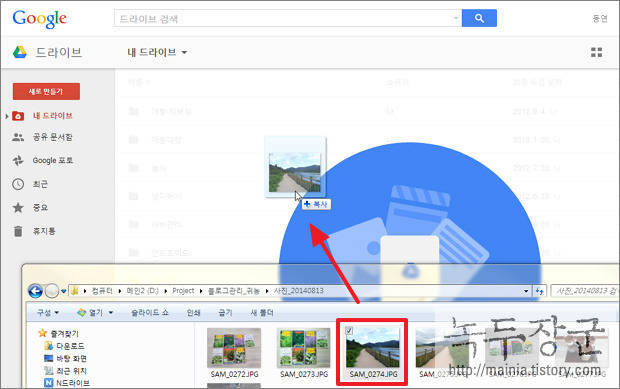Open 공유 문서함 people icon
620x389 pixels.
(18, 137)
